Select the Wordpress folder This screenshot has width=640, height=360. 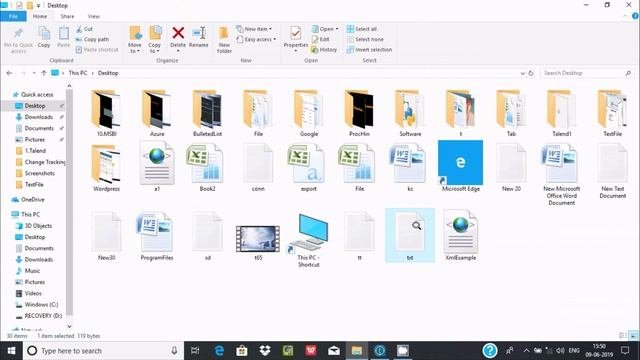(x=106, y=164)
